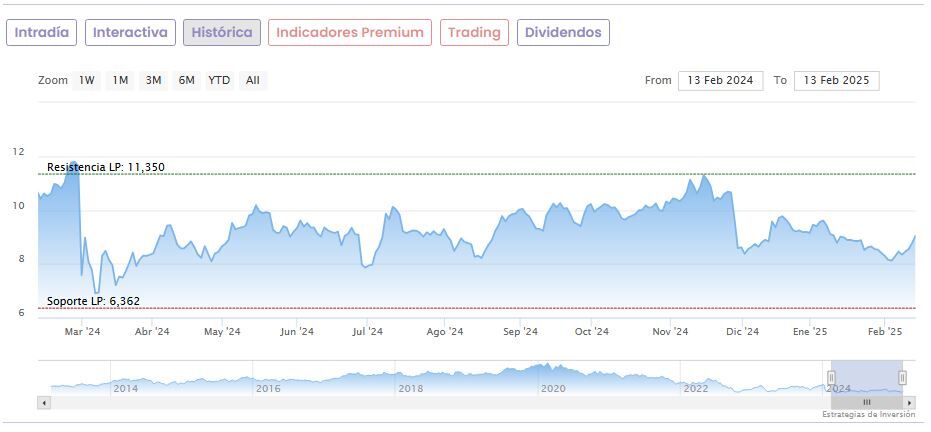This screenshot has height=432, width=931.
Task: Open the To date field
Action: point(836,81)
